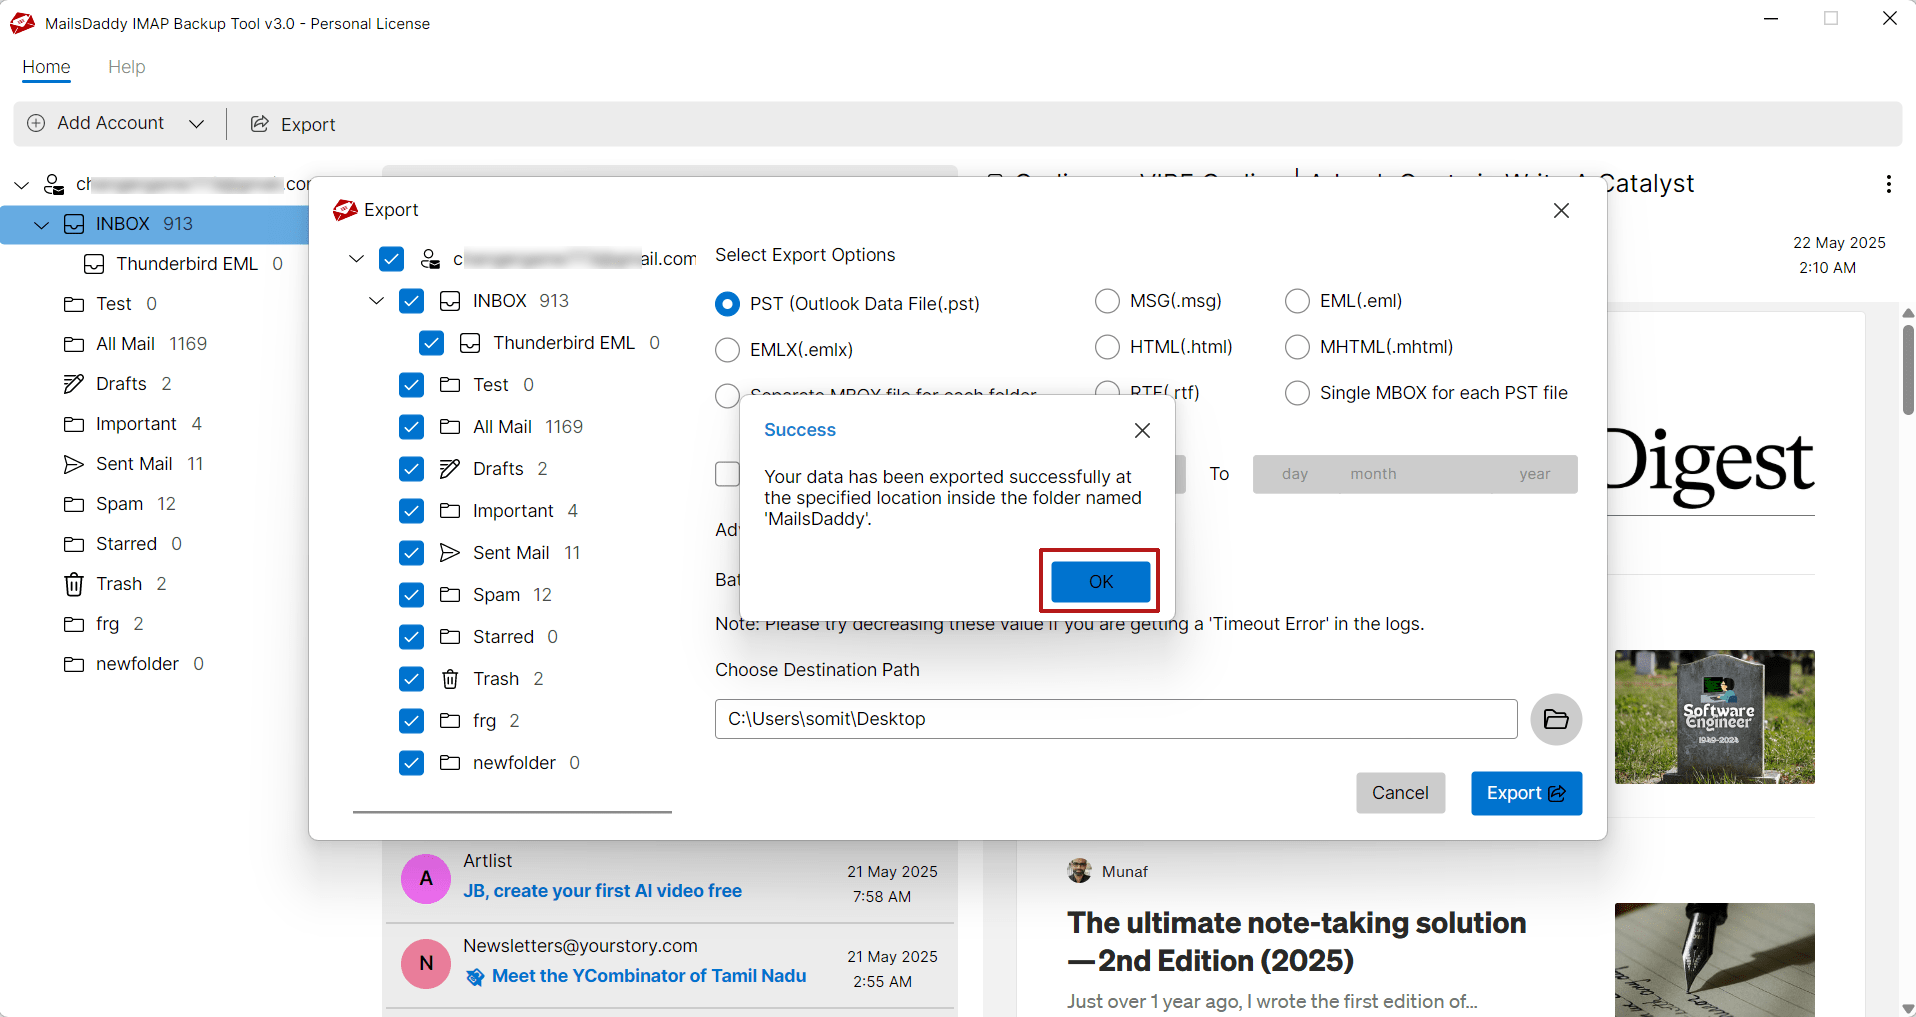Click Trash bin icon in Export tree
This screenshot has width=1916, height=1017.
(x=450, y=679)
